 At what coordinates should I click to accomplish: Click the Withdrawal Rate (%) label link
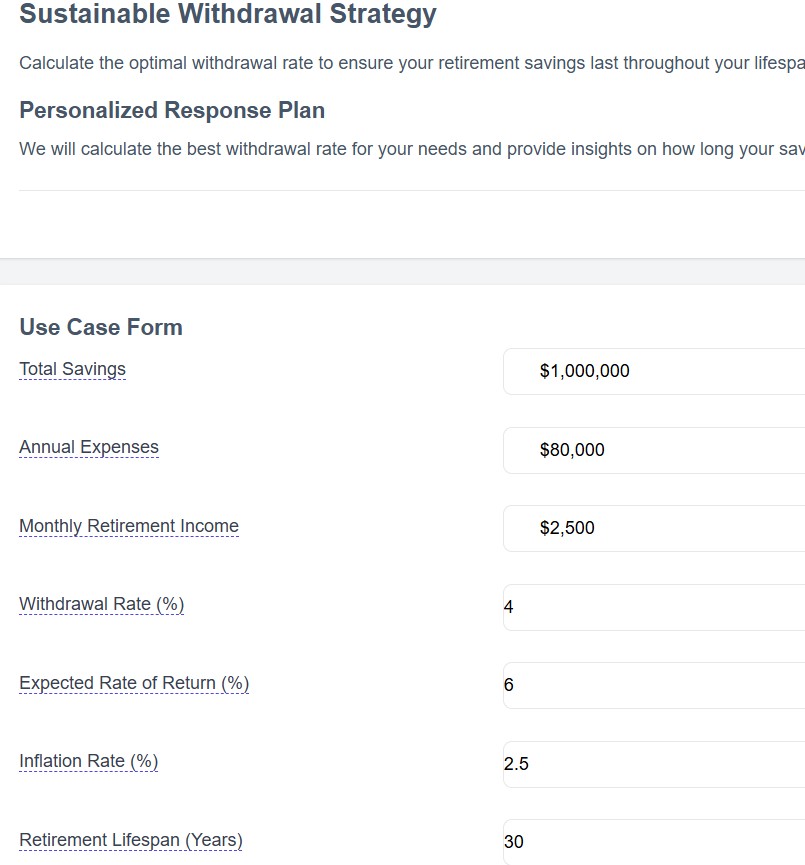[100, 604]
